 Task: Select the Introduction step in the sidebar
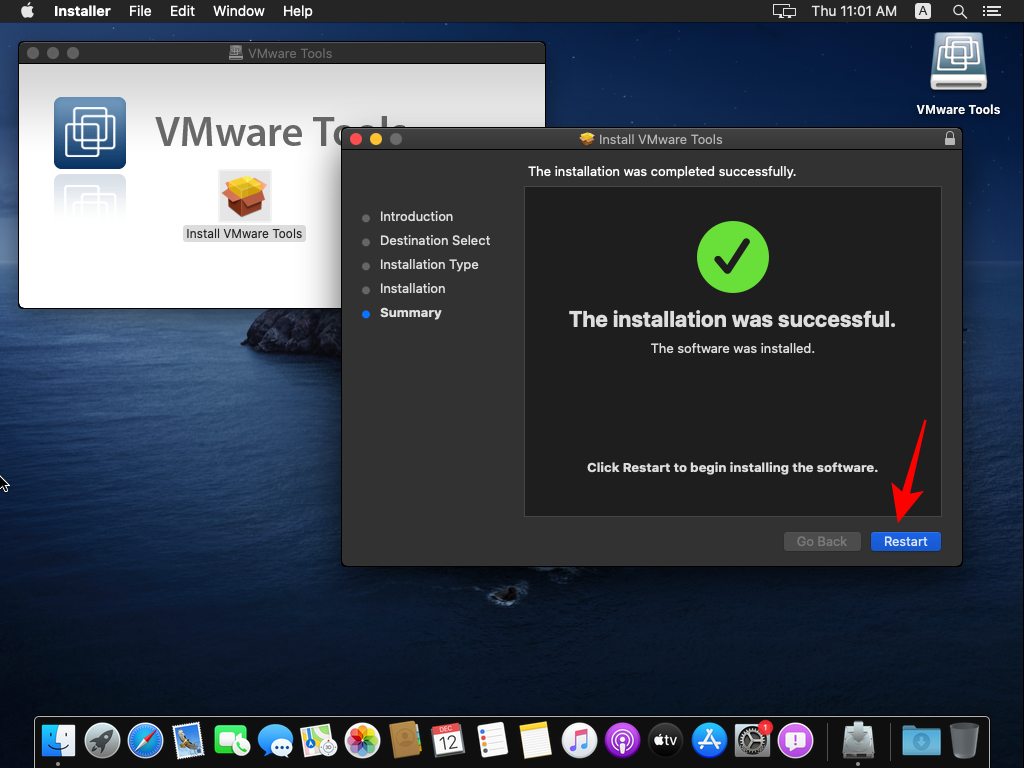416,216
